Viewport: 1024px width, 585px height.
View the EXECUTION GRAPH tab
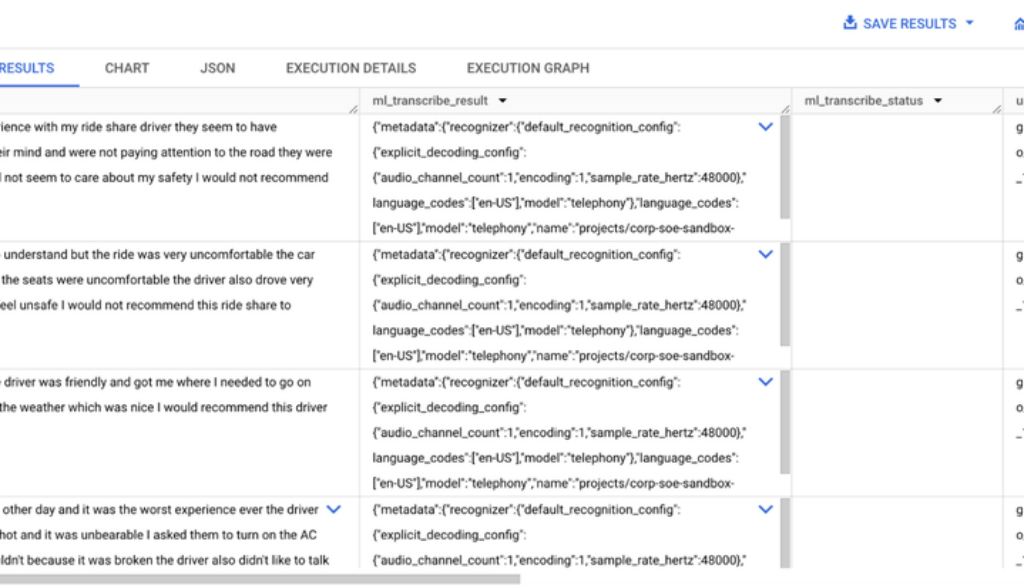pos(528,68)
